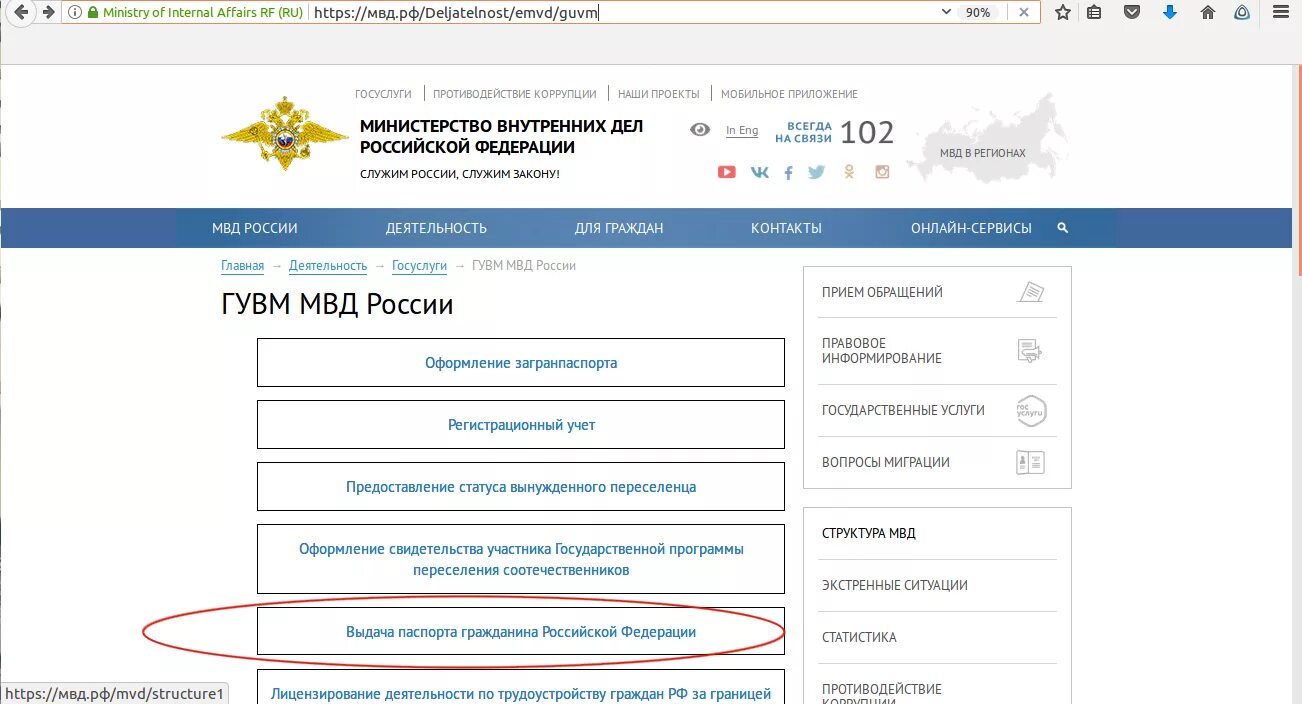Open Статистика in the sidebar

tap(859, 637)
